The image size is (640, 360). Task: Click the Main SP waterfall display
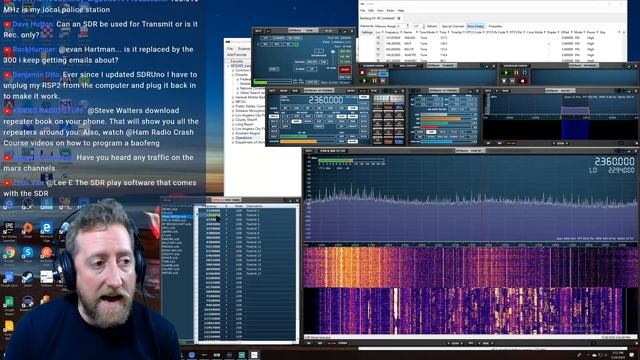(469, 290)
